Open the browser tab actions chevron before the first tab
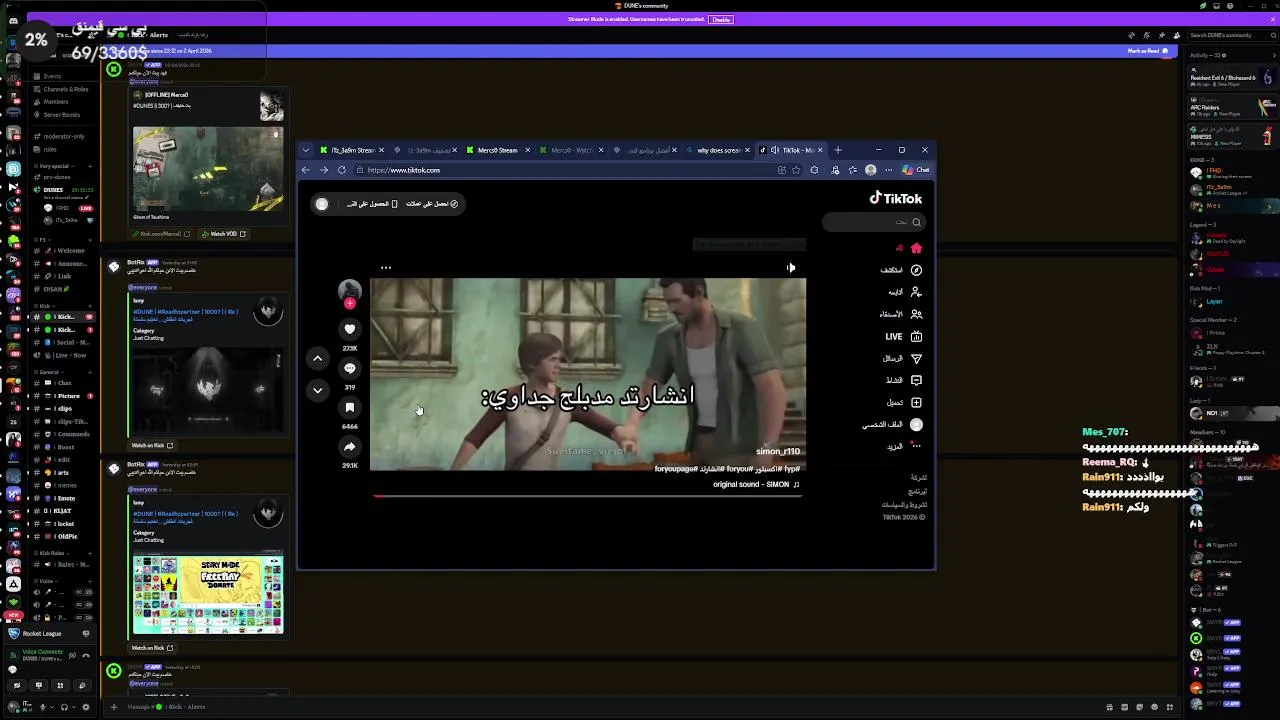This screenshot has width=1280, height=720. pyautogui.click(x=306, y=150)
